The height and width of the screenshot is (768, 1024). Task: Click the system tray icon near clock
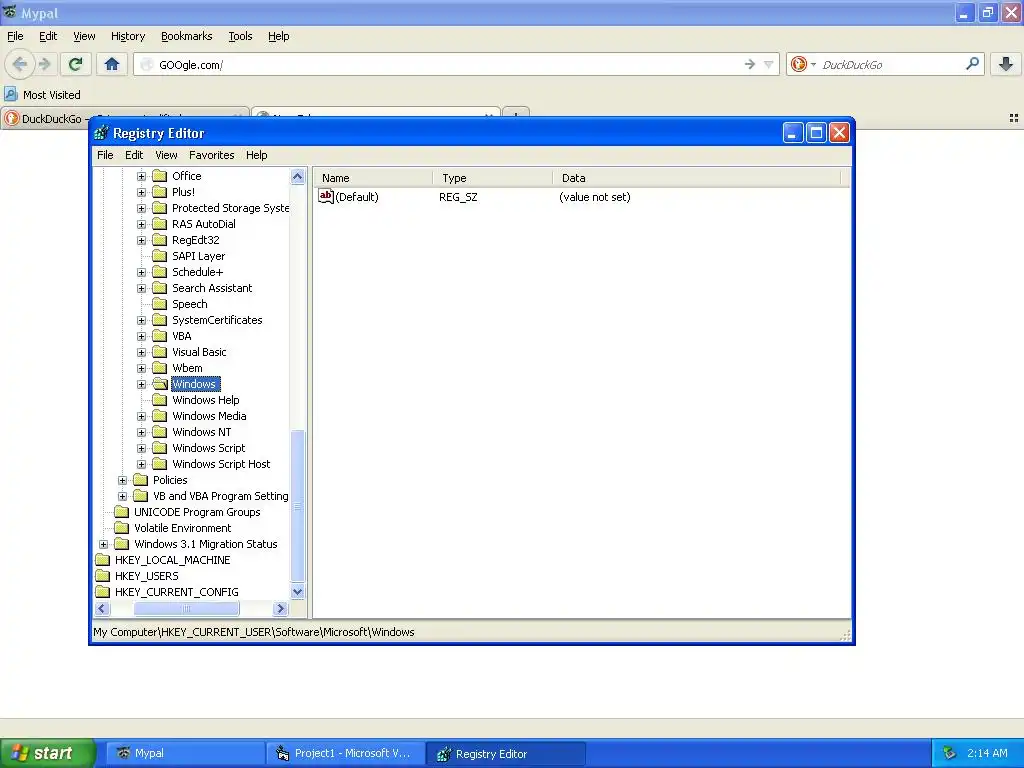[950, 753]
